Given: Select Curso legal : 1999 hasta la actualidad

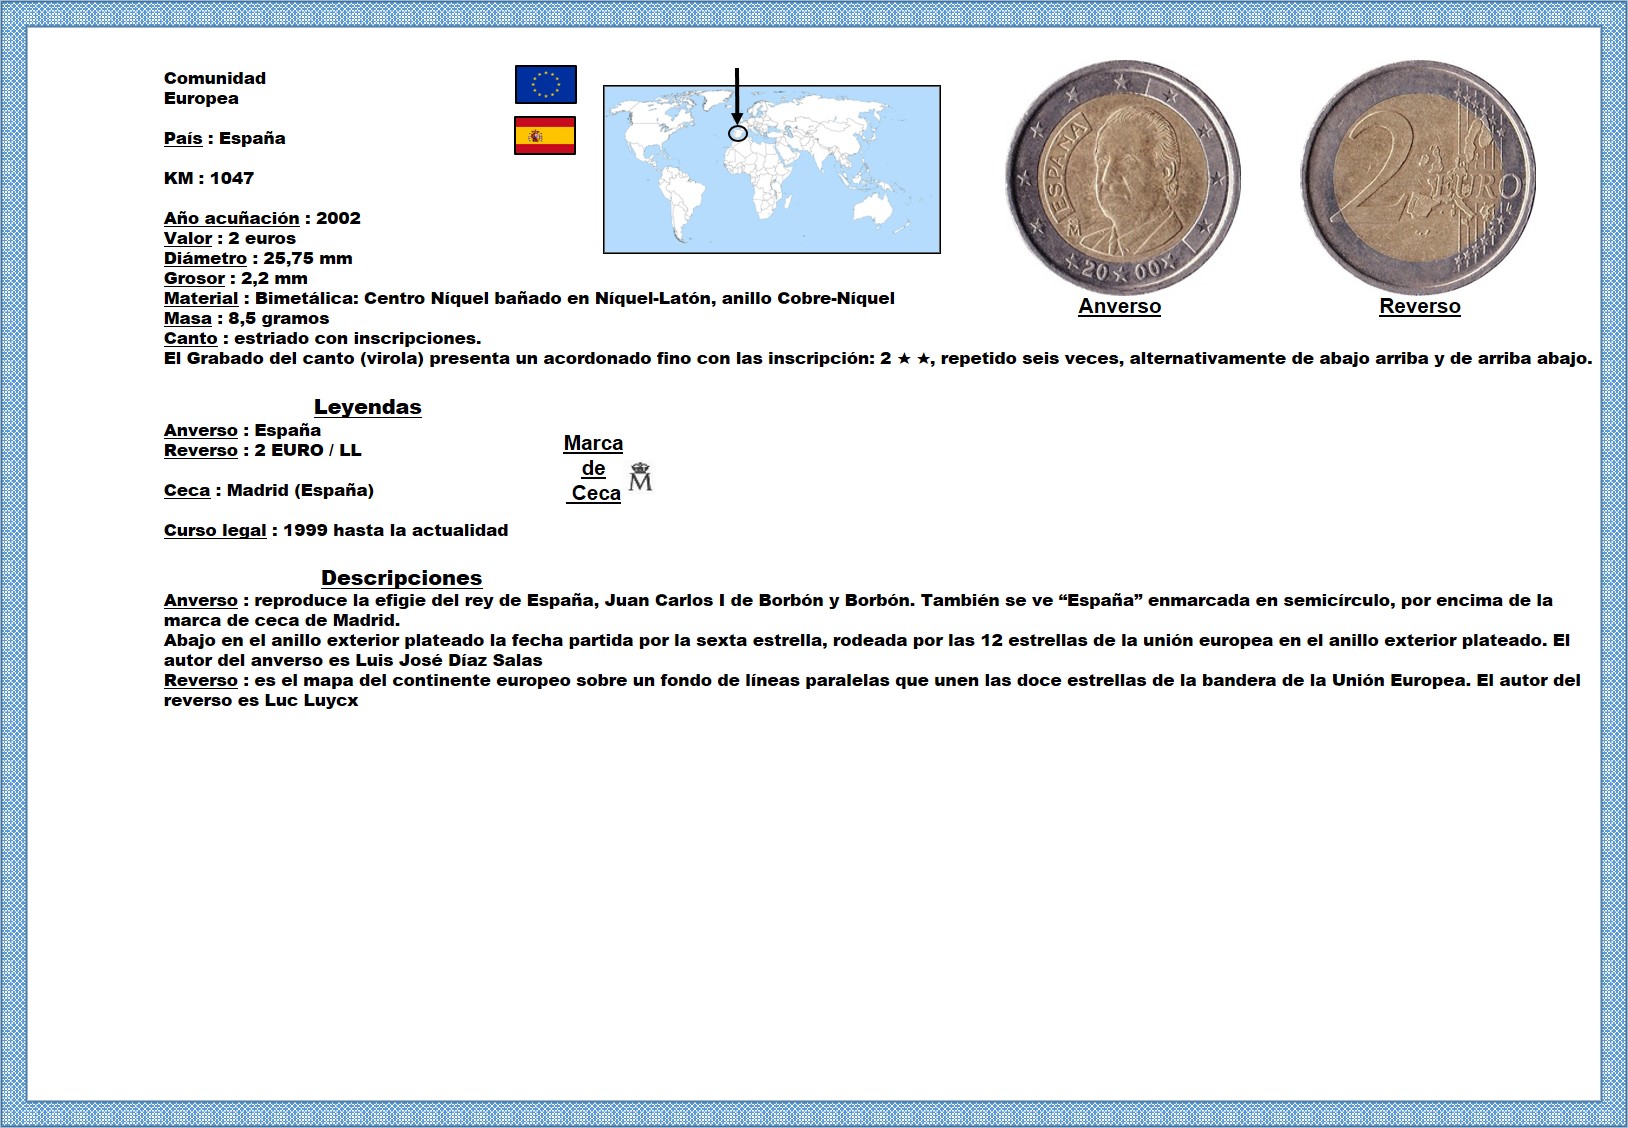Looking at the screenshot, I should pos(336,530).
